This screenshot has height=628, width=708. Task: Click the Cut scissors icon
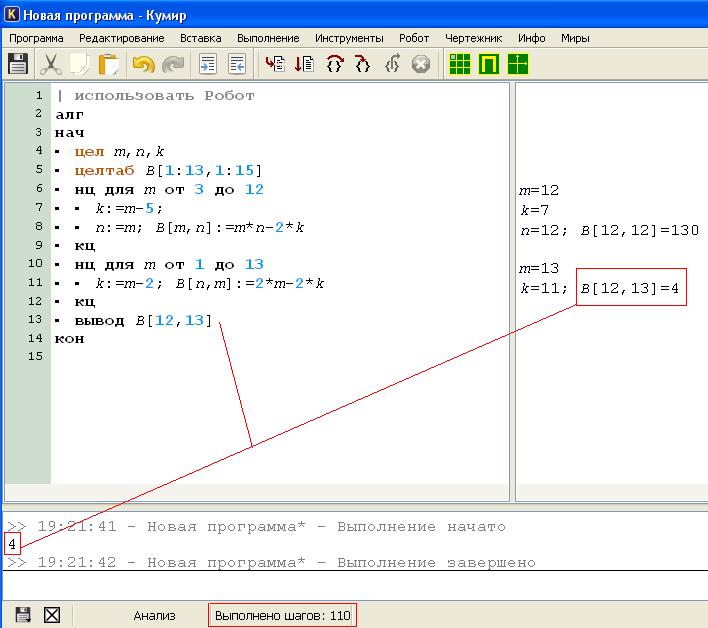click(x=50, y=64)
